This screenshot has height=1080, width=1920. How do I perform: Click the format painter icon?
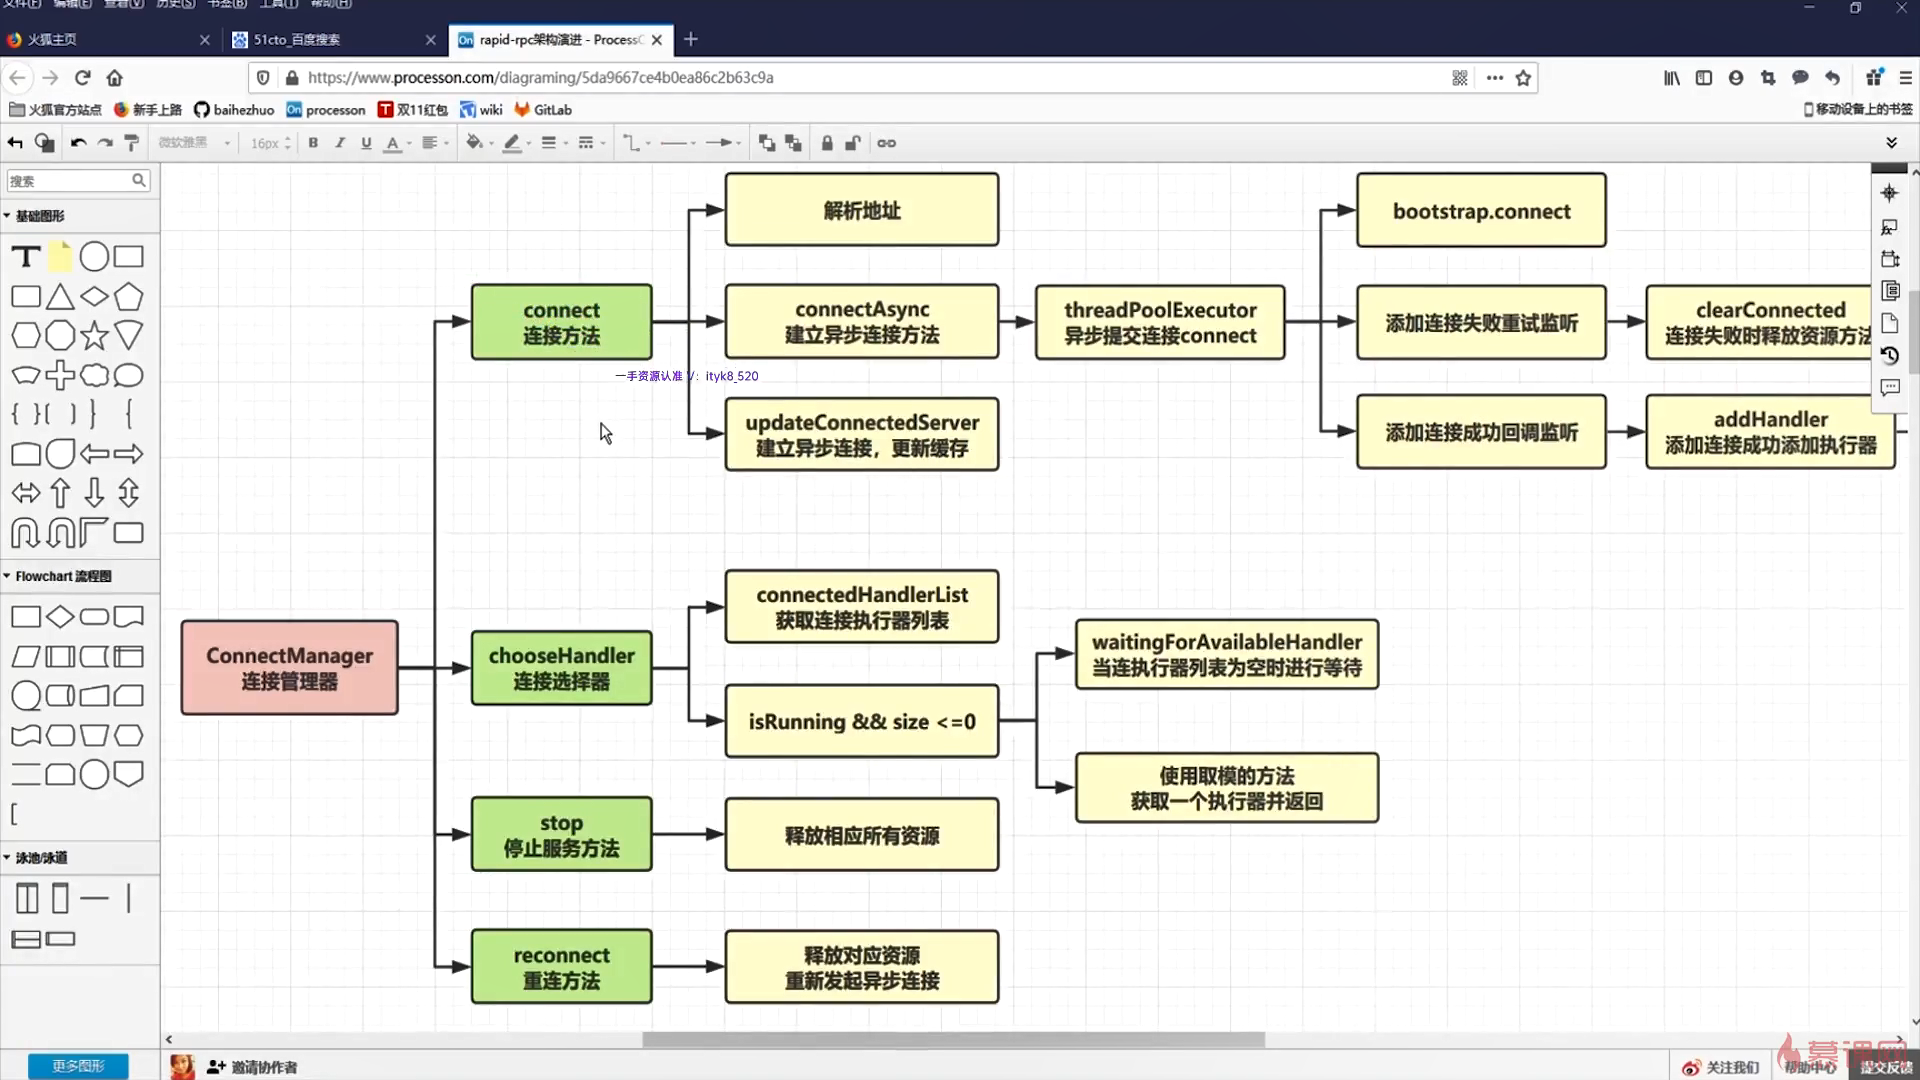point(131,143)
